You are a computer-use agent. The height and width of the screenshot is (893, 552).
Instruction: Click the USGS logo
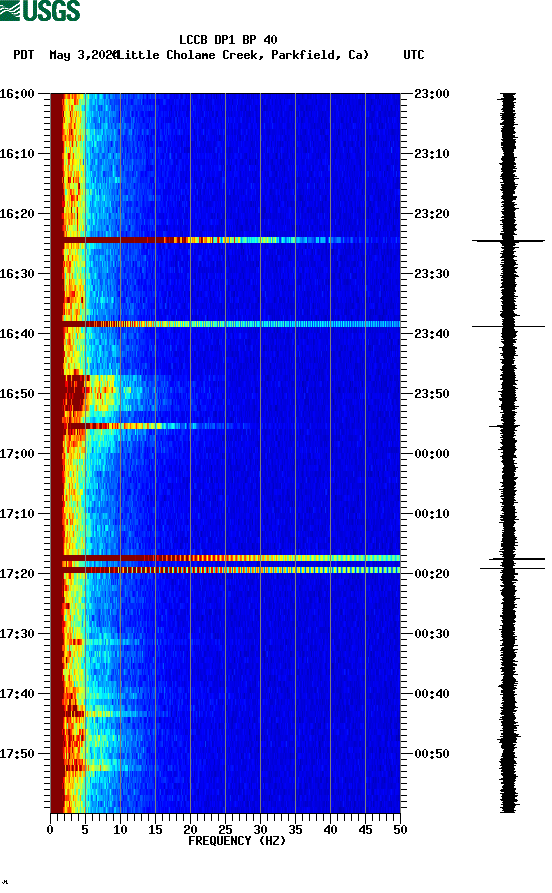pos(40,10)
